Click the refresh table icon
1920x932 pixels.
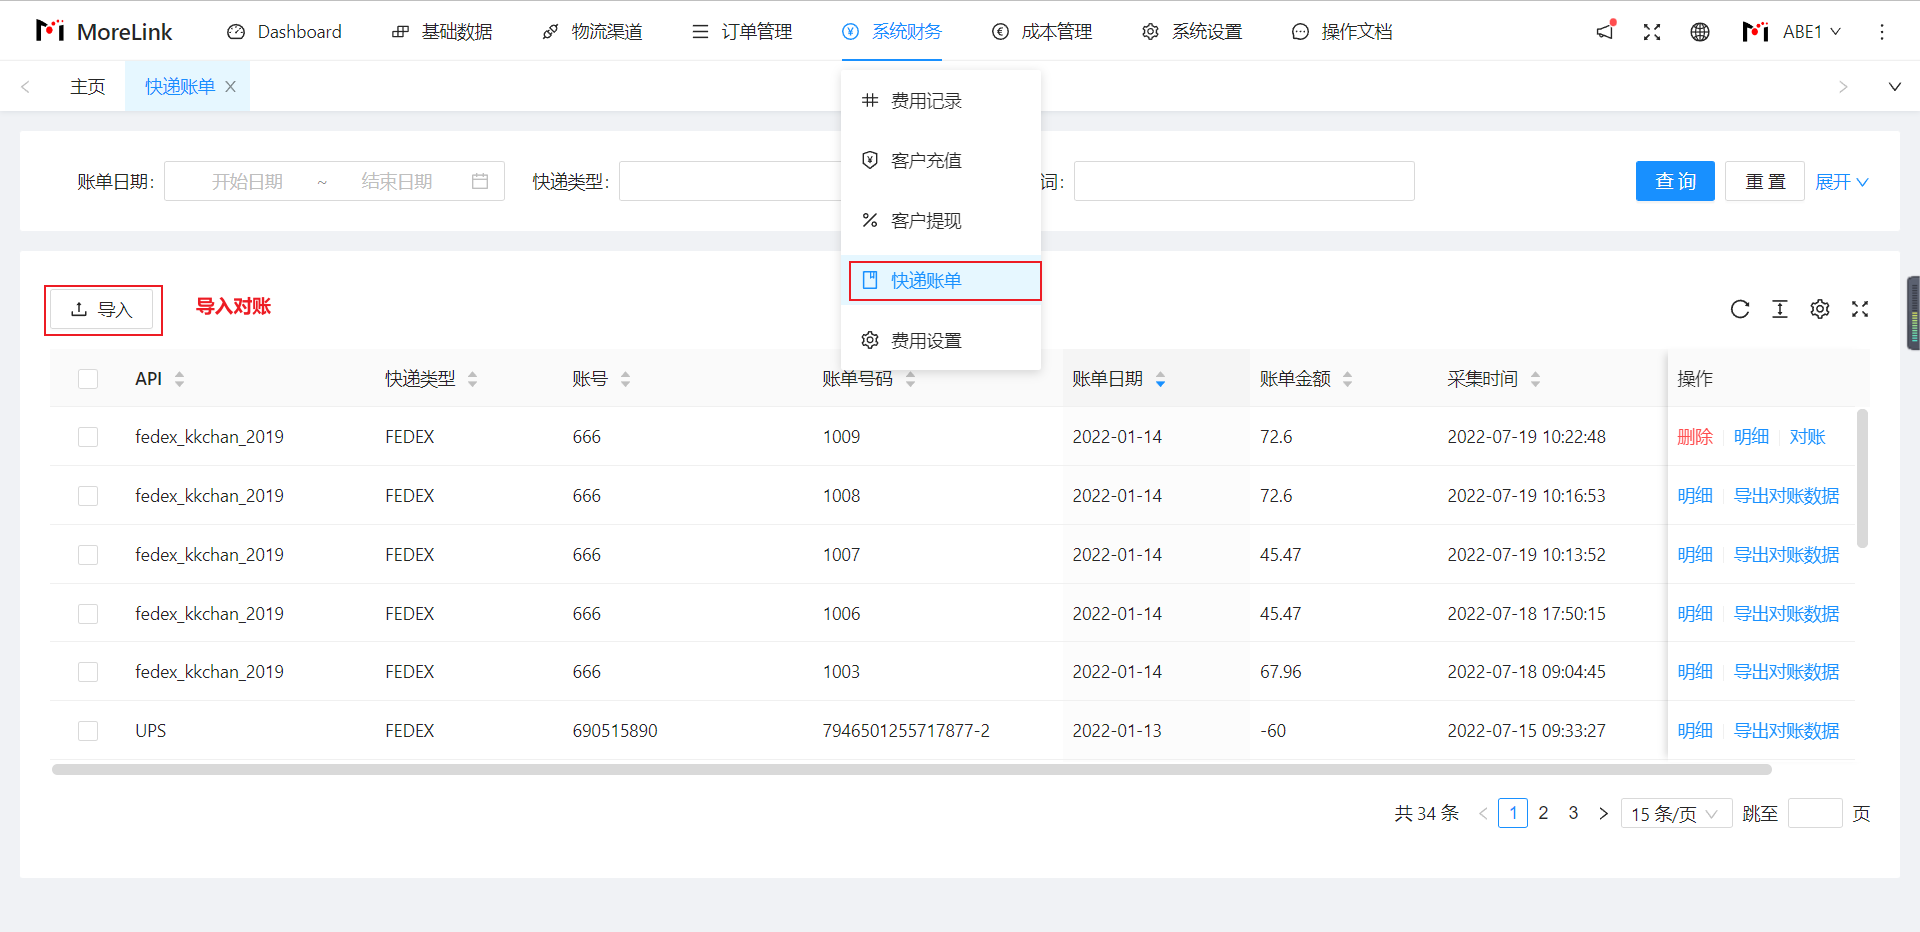click(1740, 309)
